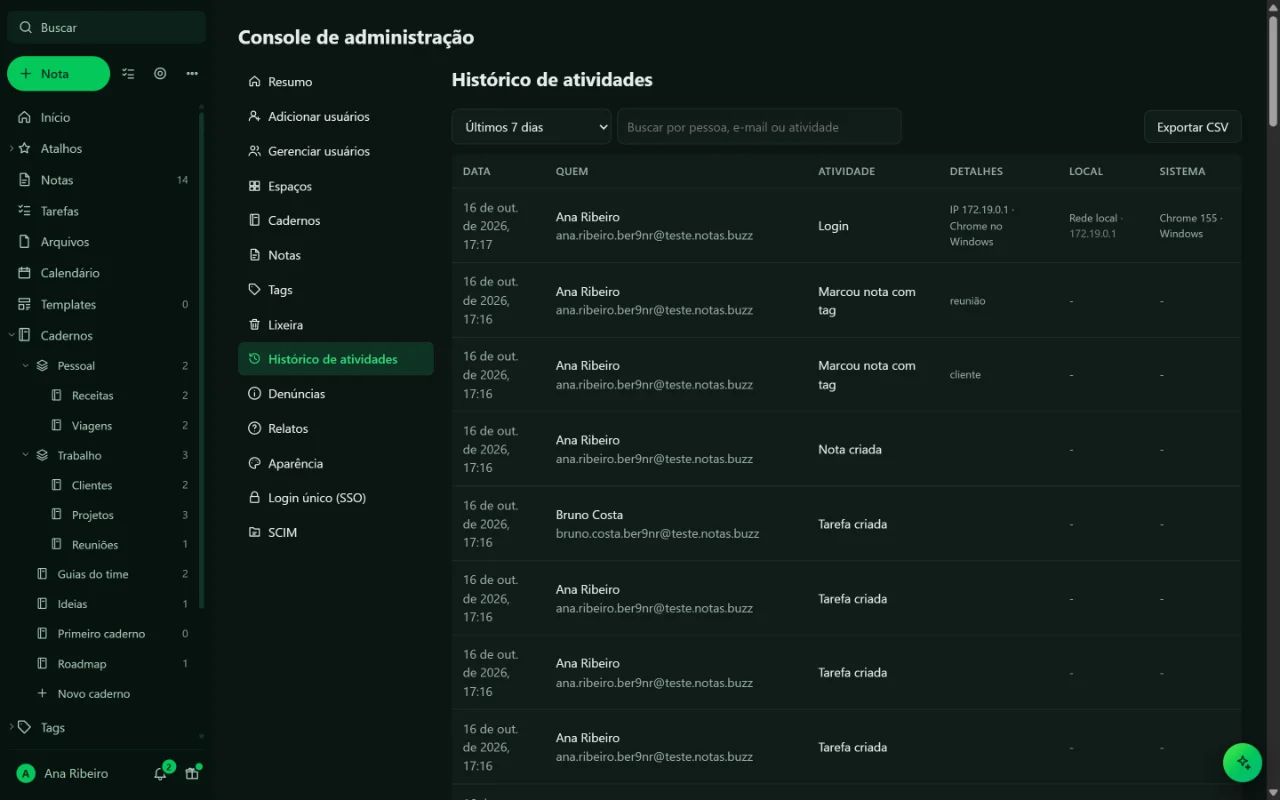This screenshot has height=800, width=1280.
Task: Click the lock icon beside Login único (SSO)
Action: coord(254,497)
